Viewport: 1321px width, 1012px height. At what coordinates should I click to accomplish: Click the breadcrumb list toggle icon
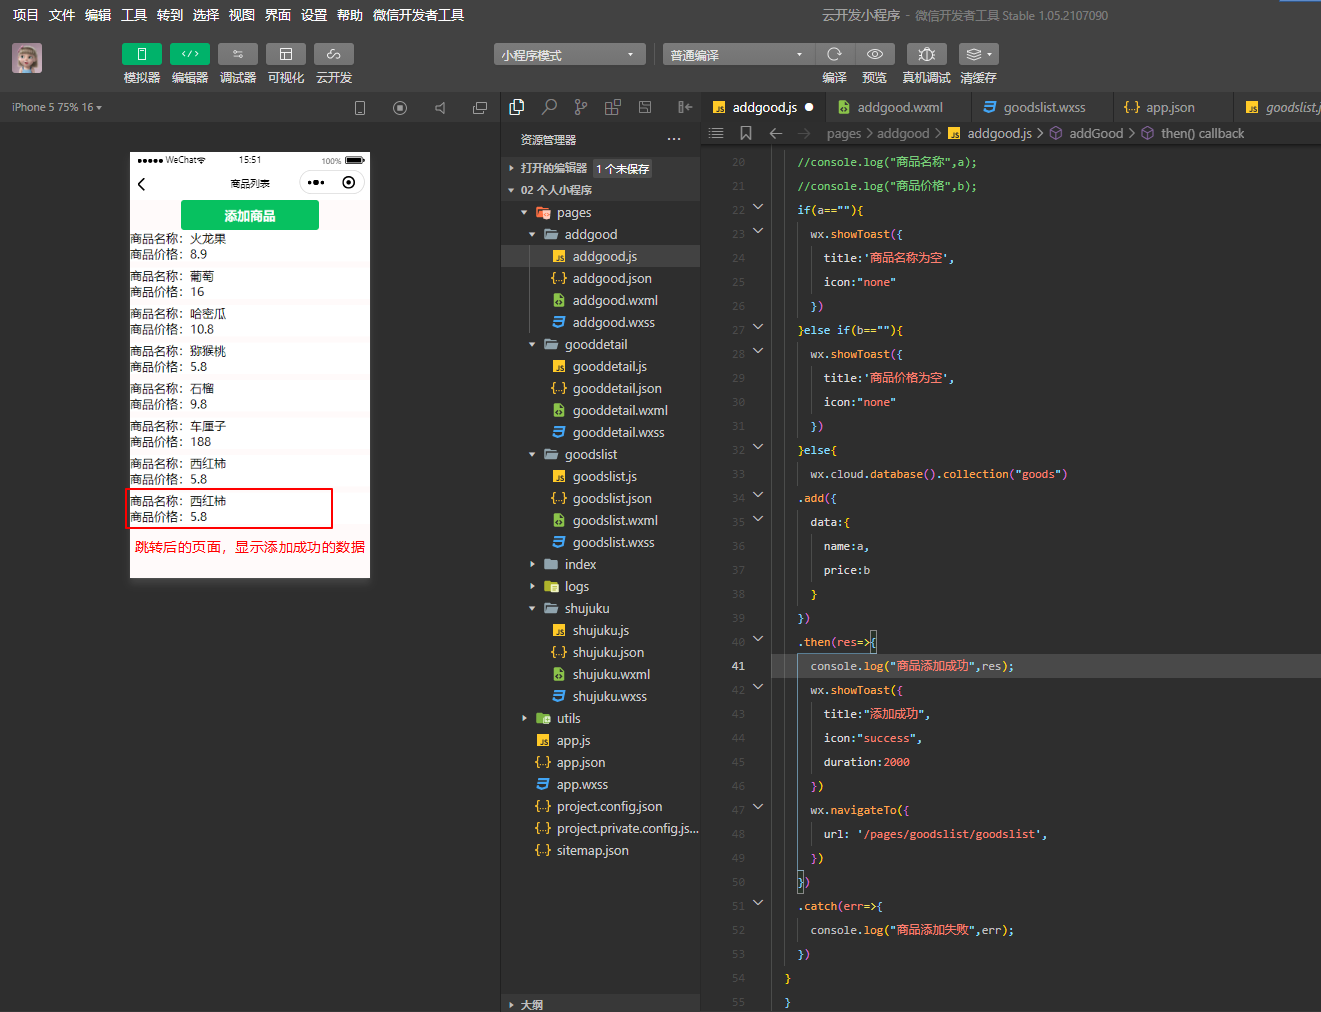(x=716, y=133)
